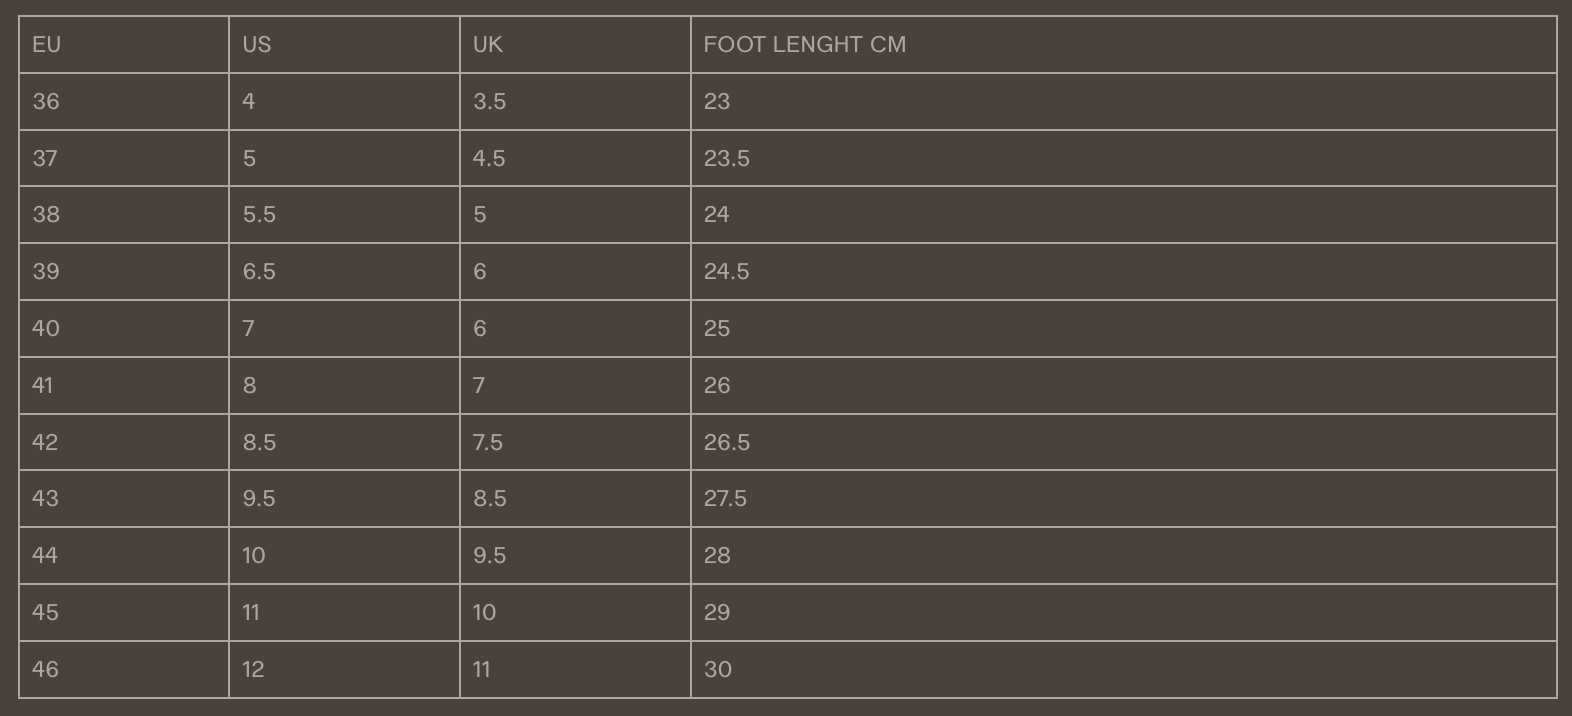Select the EU size 36 cell
The image size is (1572, 716).
46,102
